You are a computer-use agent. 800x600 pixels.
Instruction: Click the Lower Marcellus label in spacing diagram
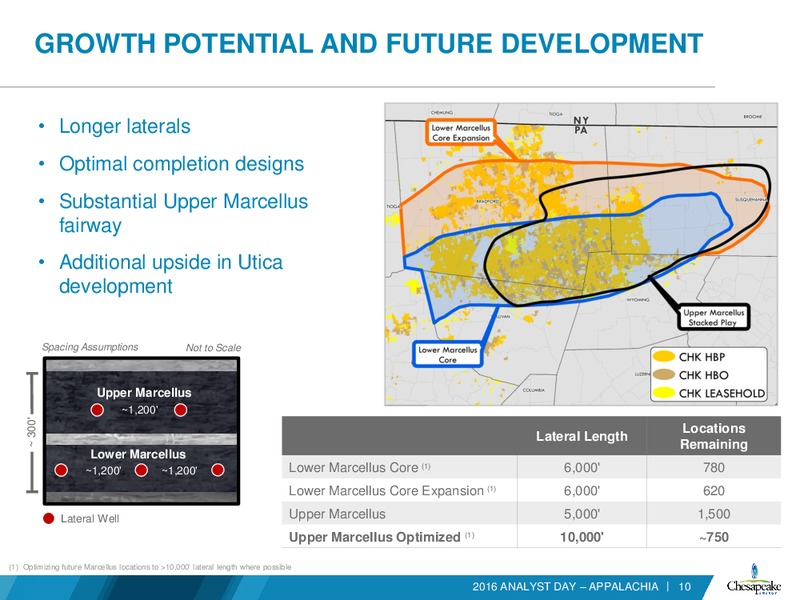click(x=138, y=454)
